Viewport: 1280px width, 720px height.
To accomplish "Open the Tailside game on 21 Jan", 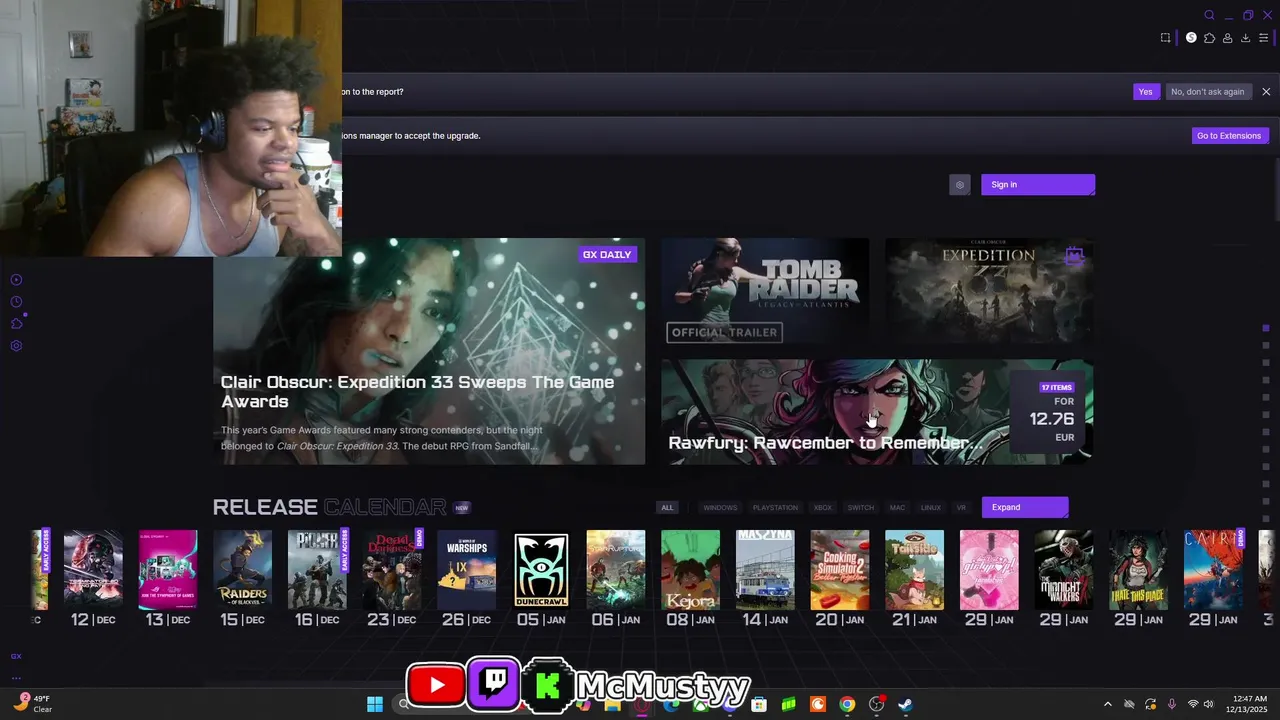I will point(914,570).
